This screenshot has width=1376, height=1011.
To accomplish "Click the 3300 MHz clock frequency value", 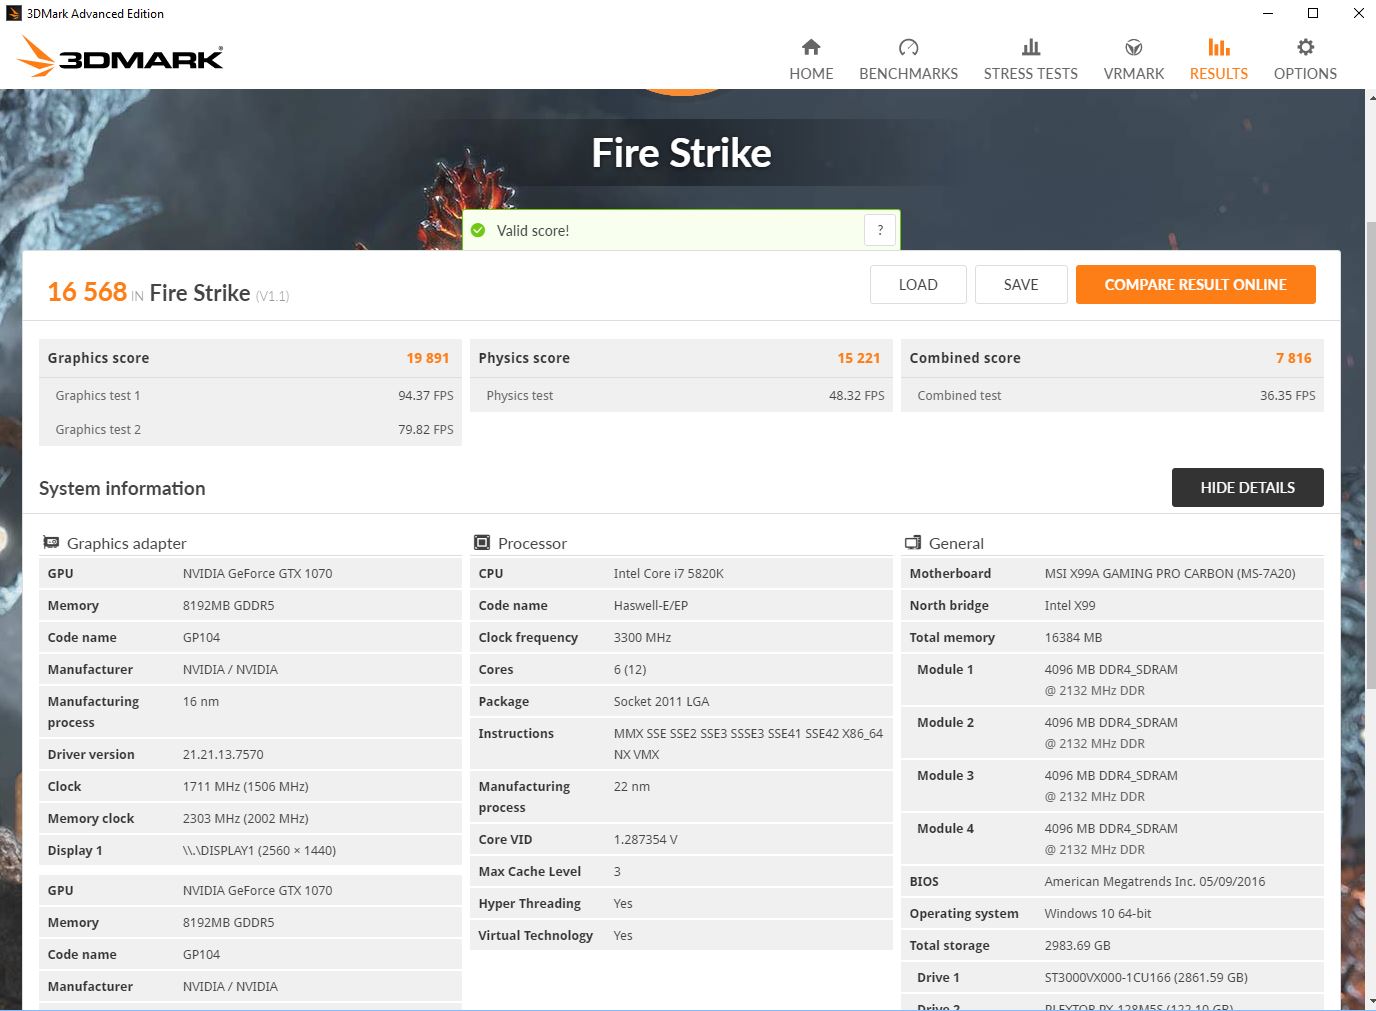I will tap(643, 637).
